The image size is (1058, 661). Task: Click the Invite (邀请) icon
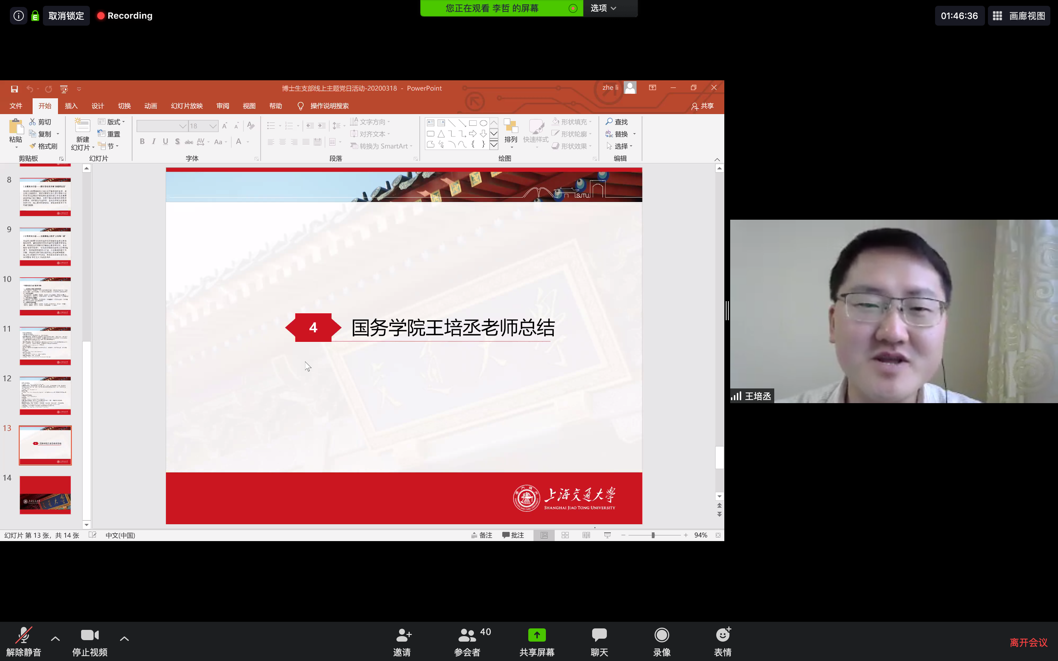click(403, 636)
